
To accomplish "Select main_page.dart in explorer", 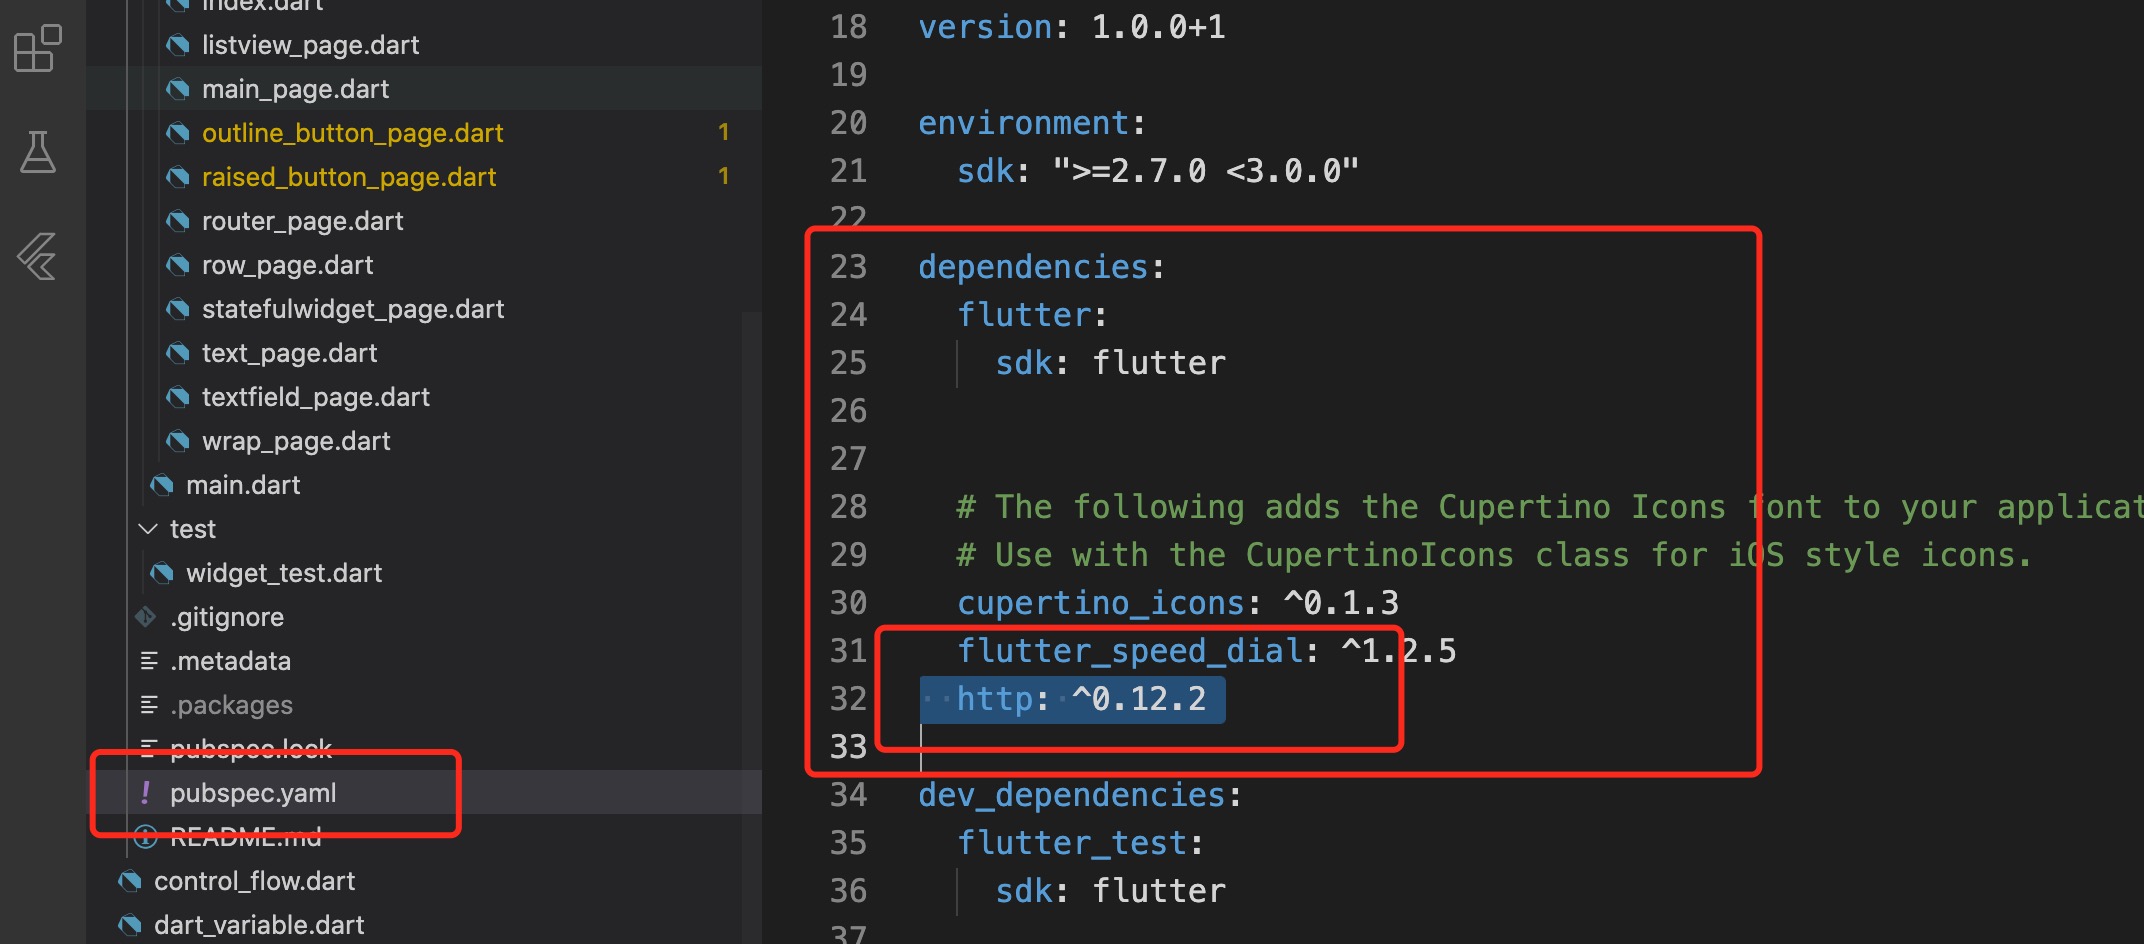I will [295, 89].
